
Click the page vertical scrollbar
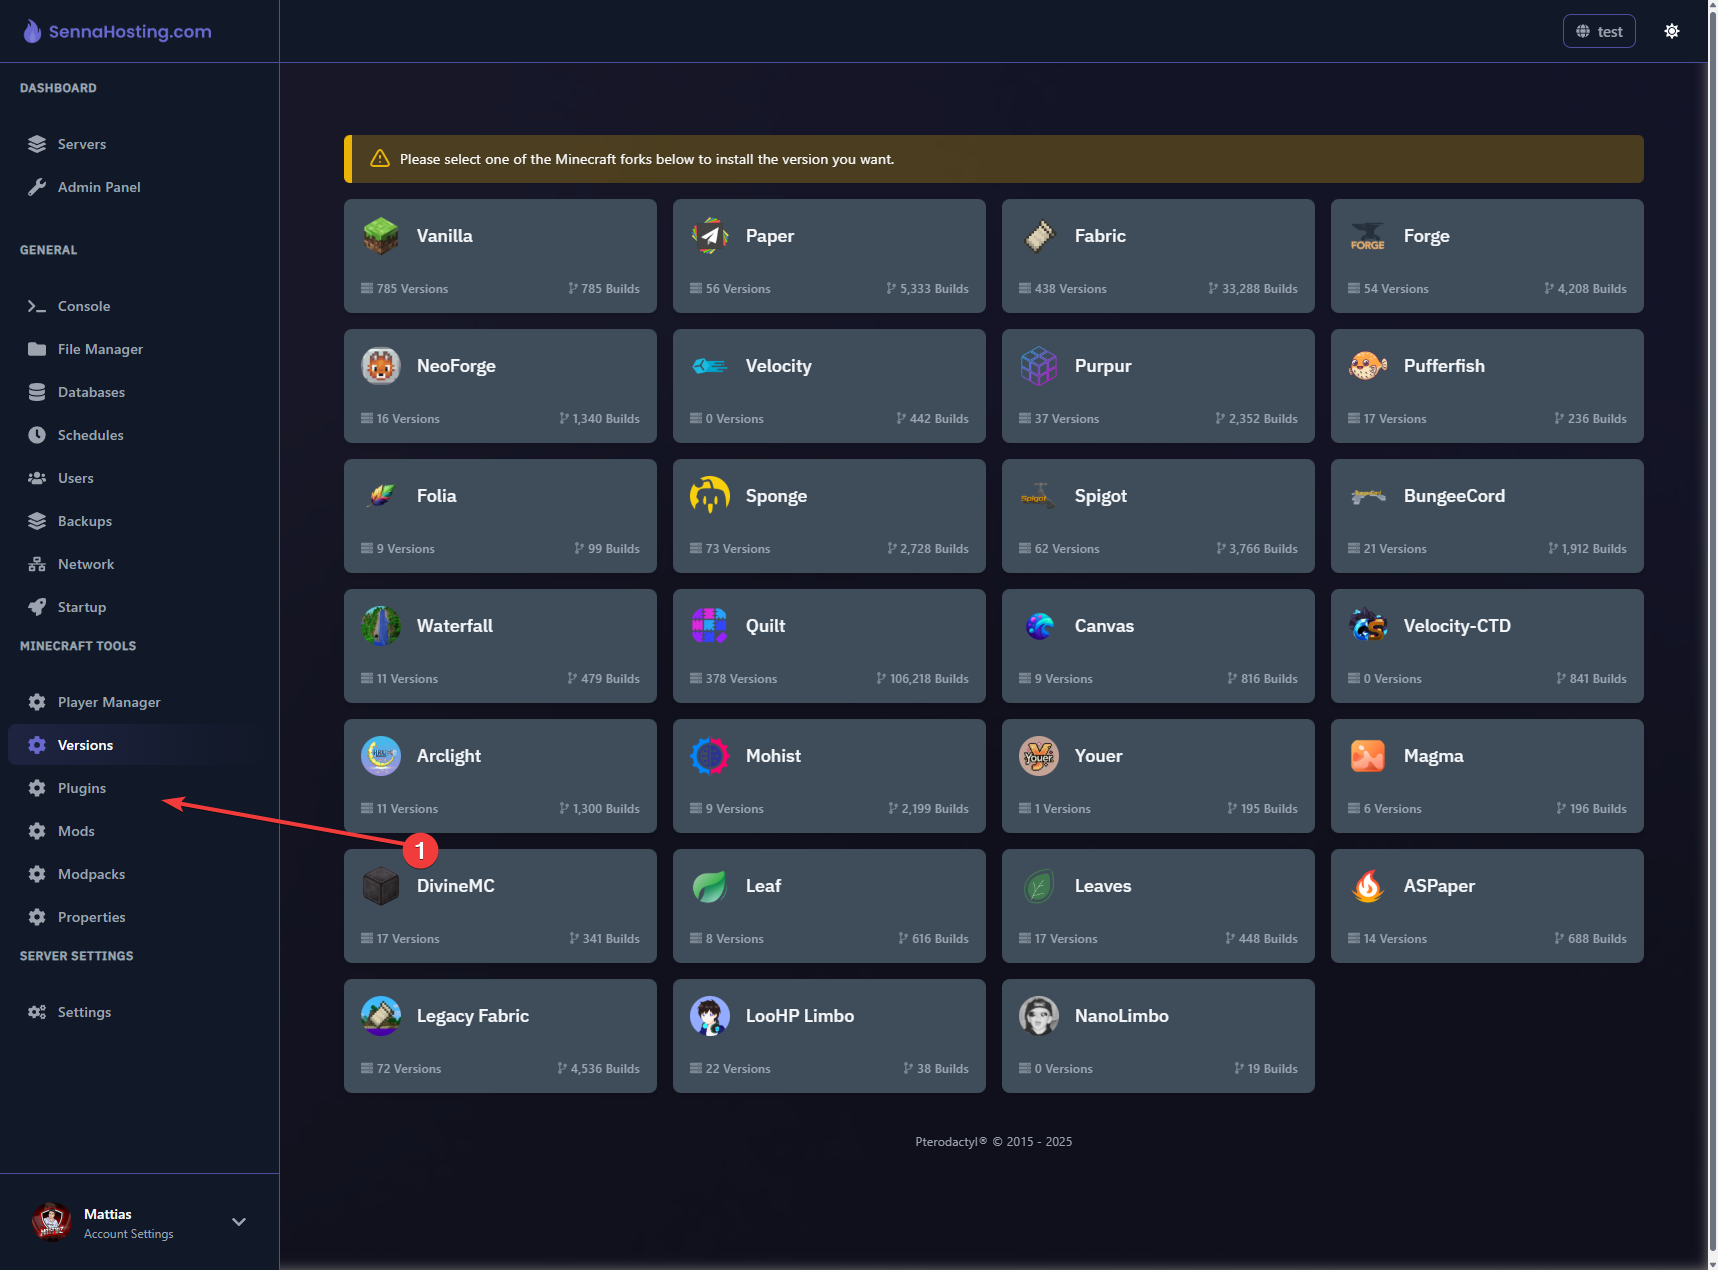click(x=1712, y=600)
